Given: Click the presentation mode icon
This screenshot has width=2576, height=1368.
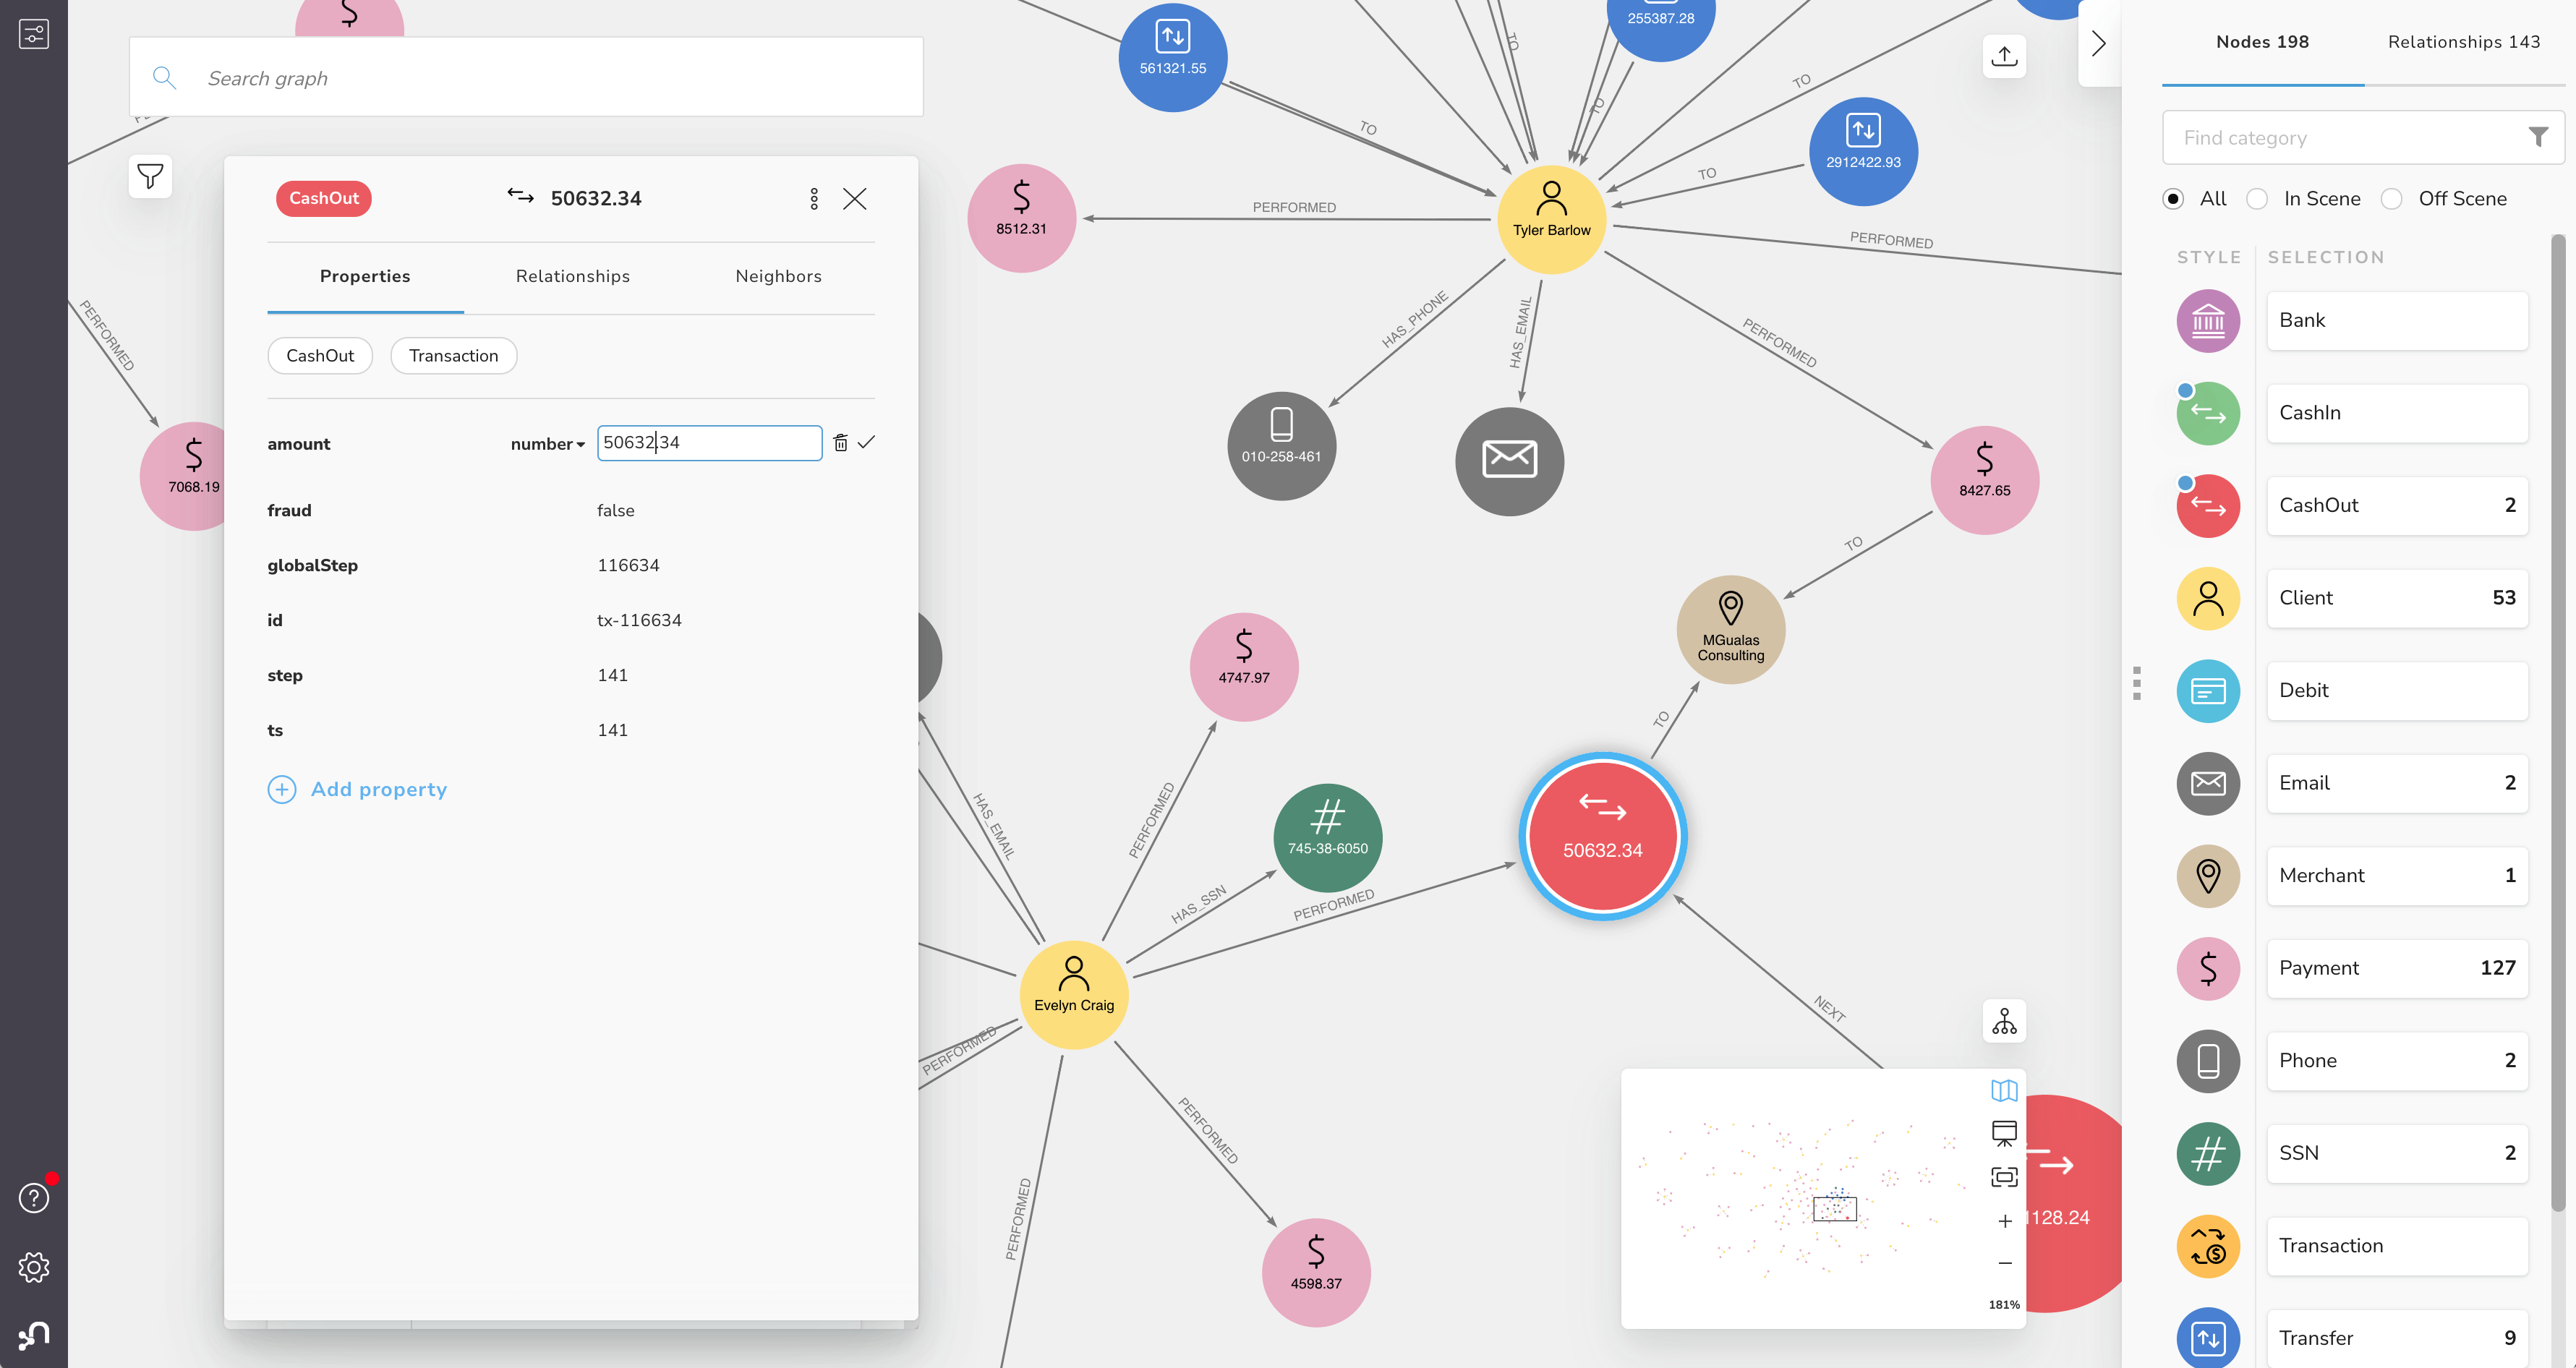Looking at the screenshot, I should 2004,1133.
